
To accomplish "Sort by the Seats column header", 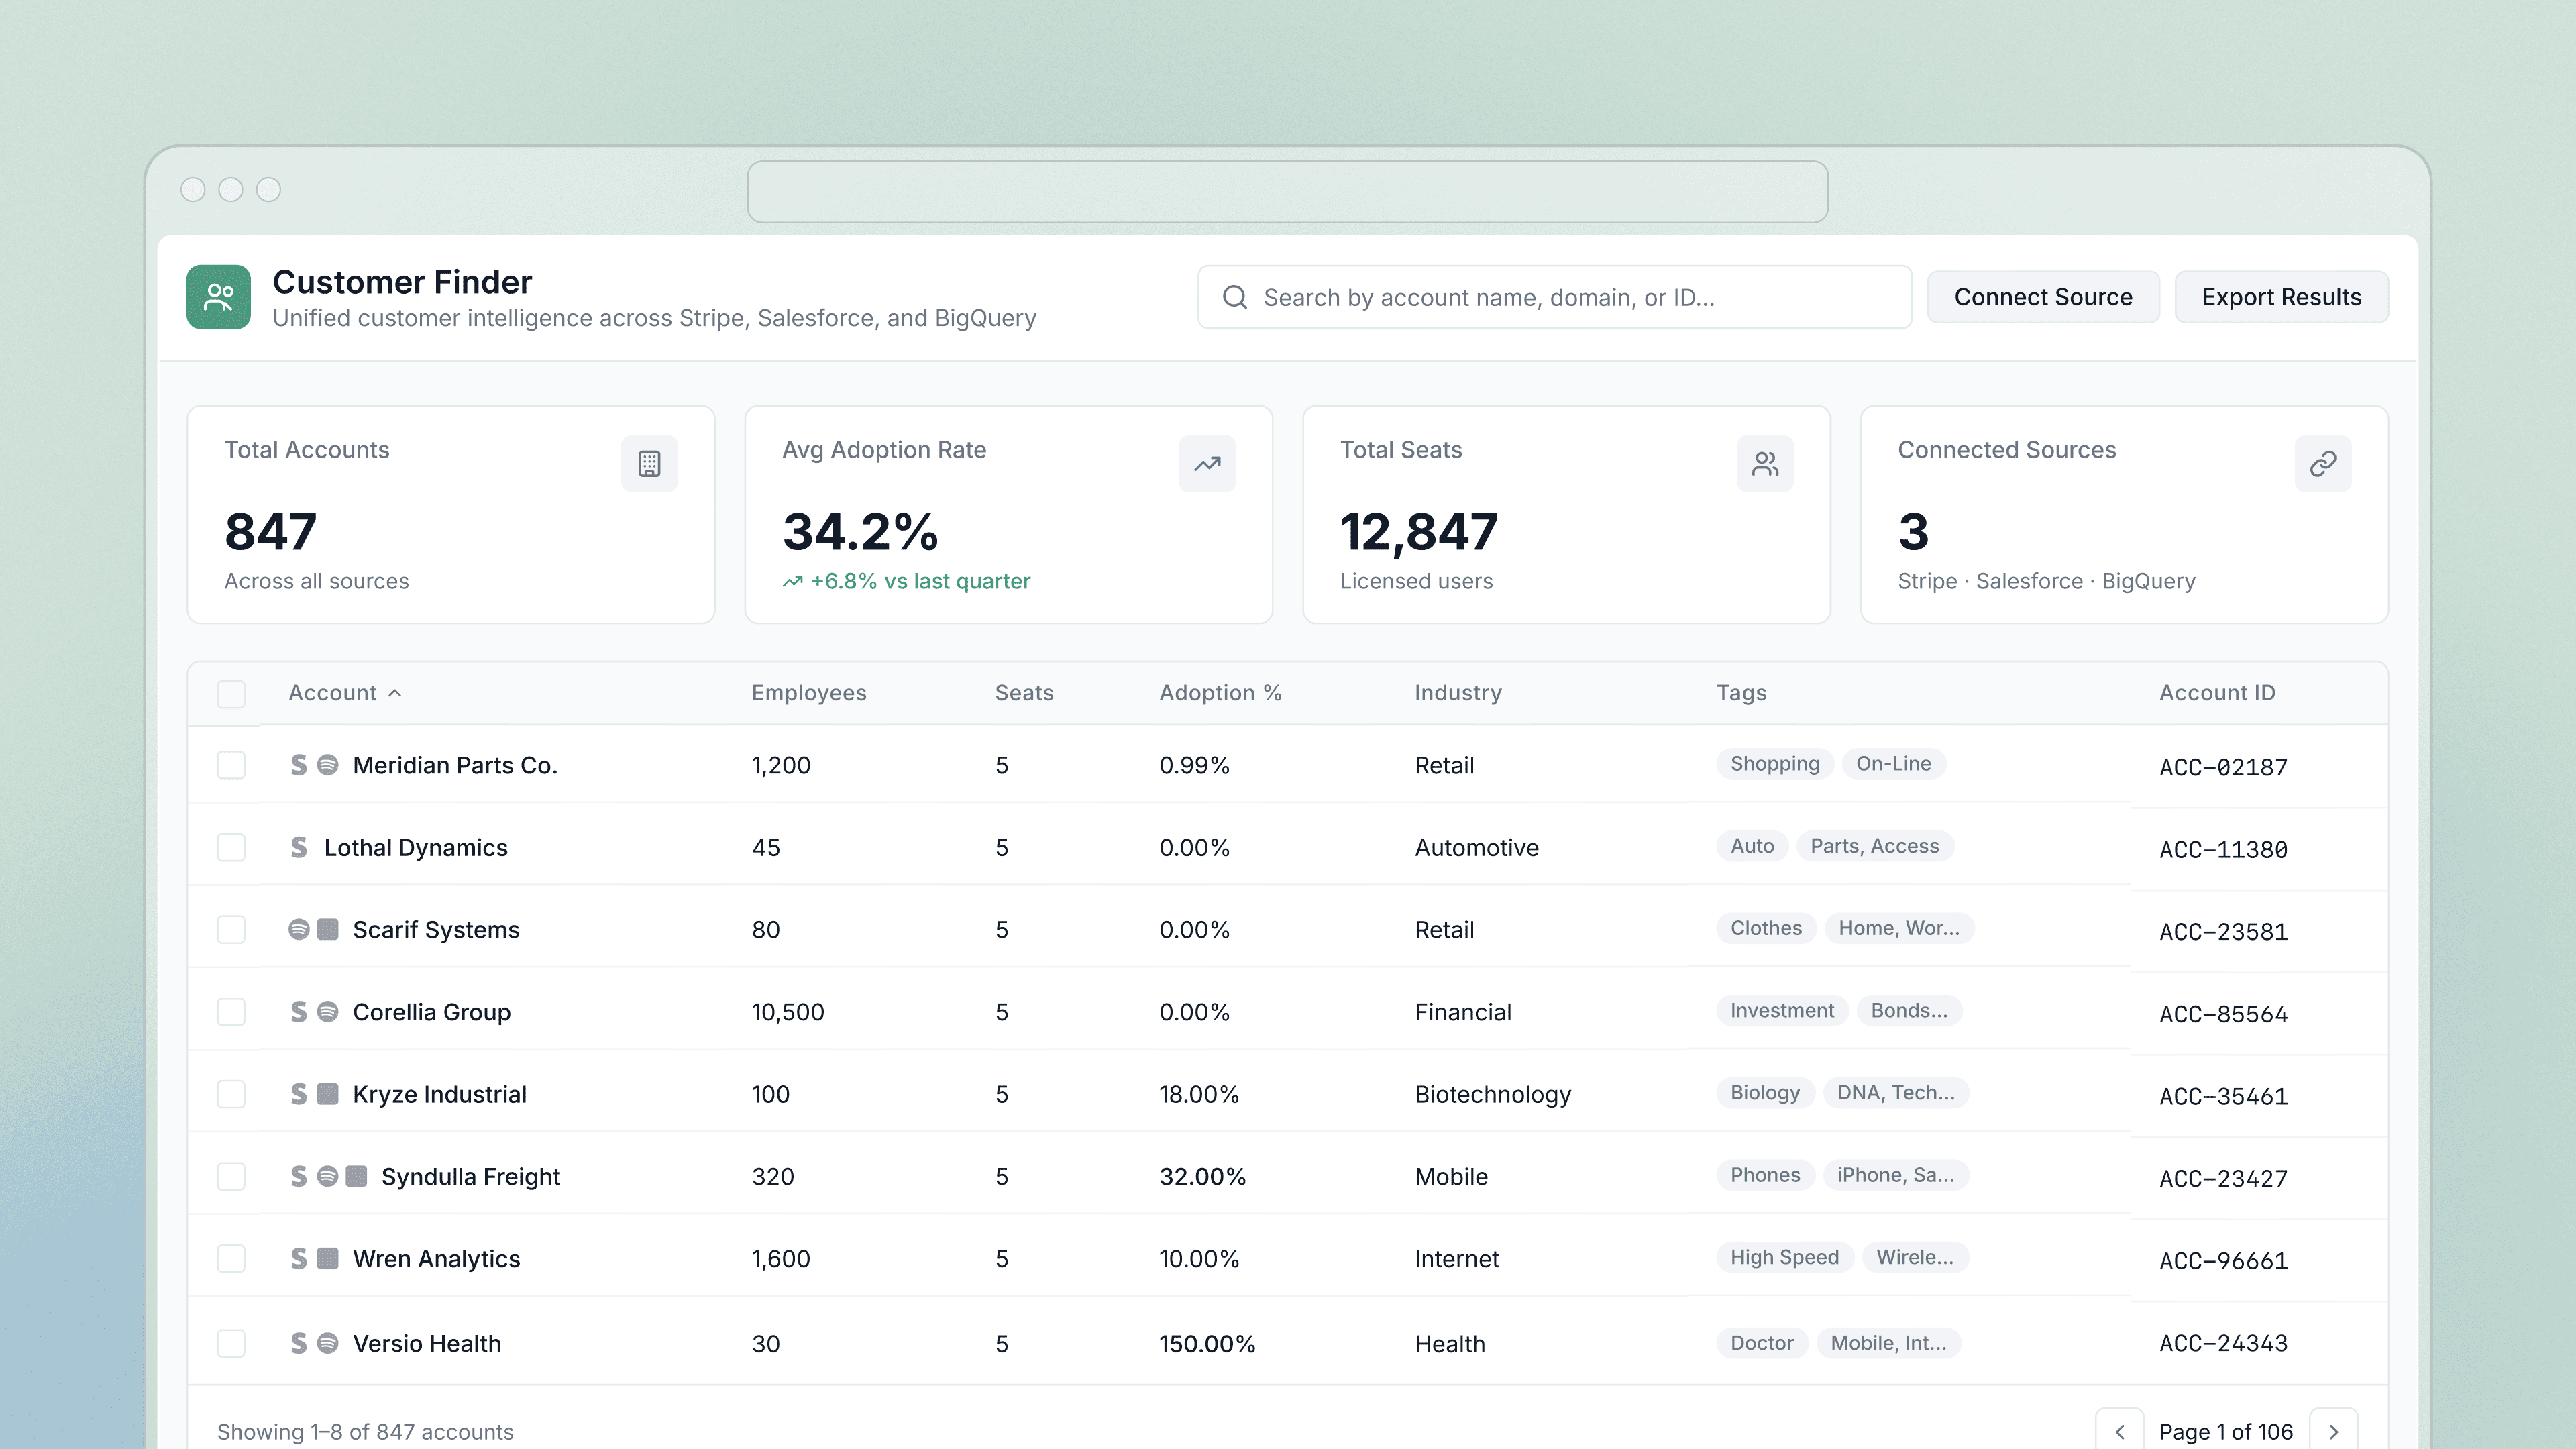I will (1024, 693).
